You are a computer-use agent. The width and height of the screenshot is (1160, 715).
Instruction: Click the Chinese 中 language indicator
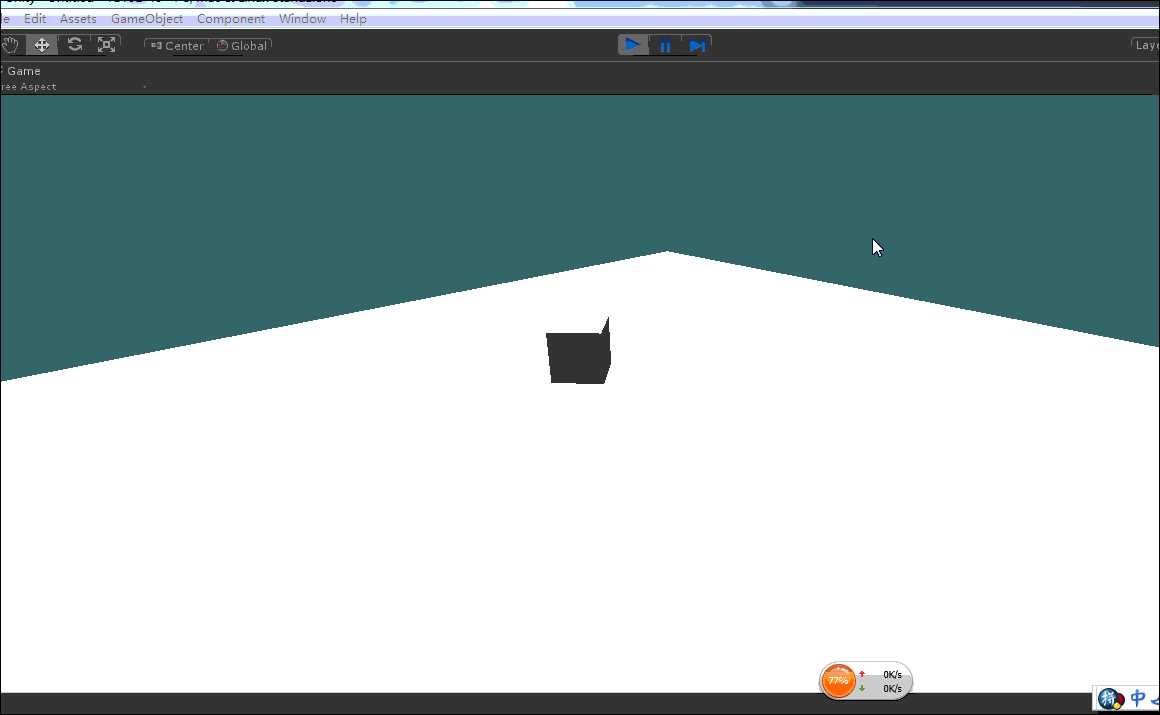[1138, 698]
